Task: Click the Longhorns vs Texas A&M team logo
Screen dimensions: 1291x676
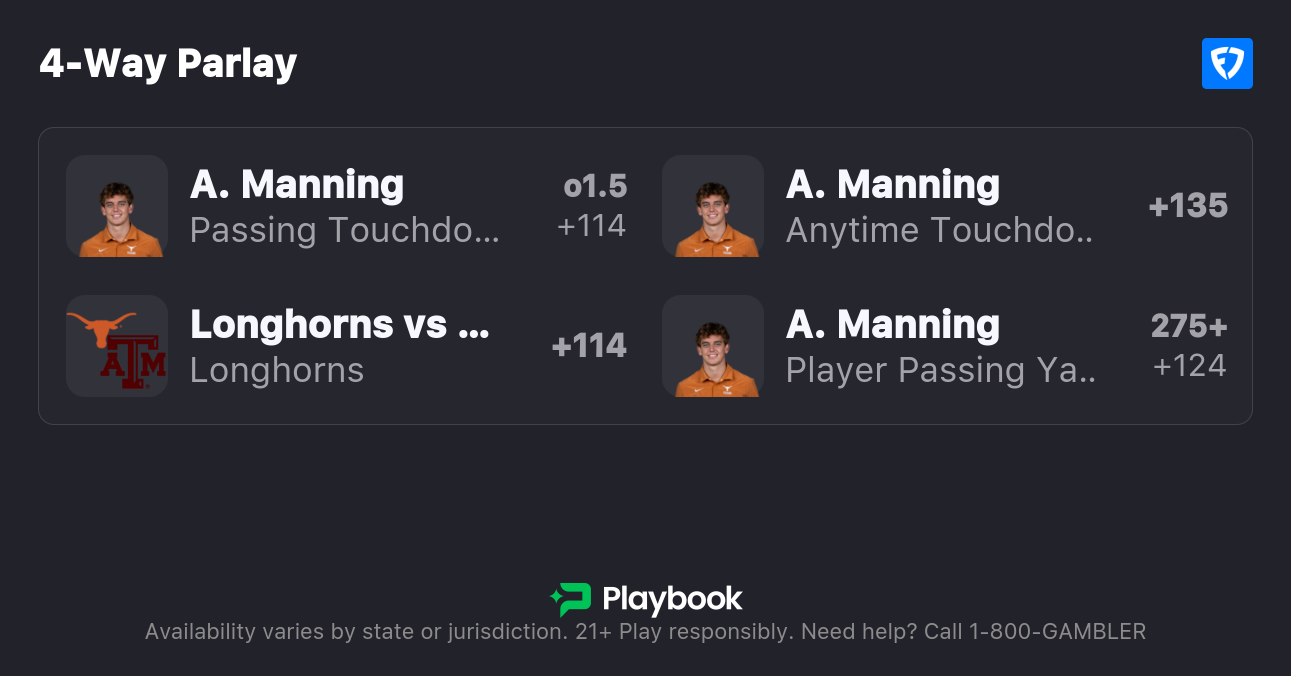Action: [x=116, y=346]
